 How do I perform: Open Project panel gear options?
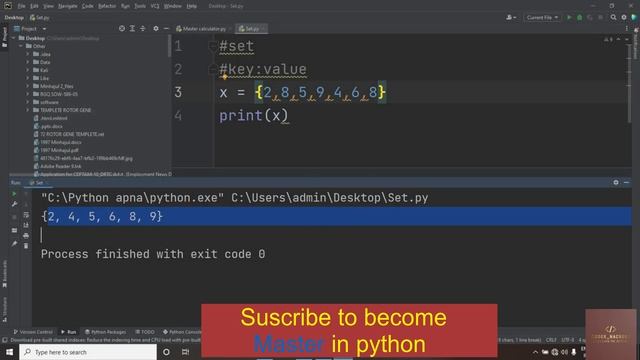(156, 29)
